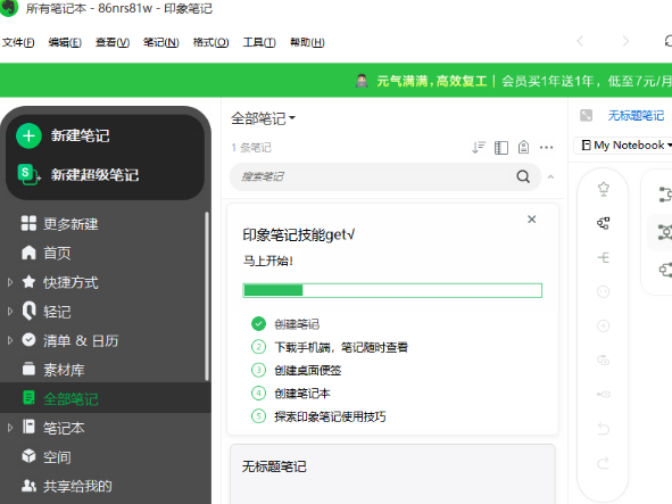Click the sort order icon

click(479, 147)
